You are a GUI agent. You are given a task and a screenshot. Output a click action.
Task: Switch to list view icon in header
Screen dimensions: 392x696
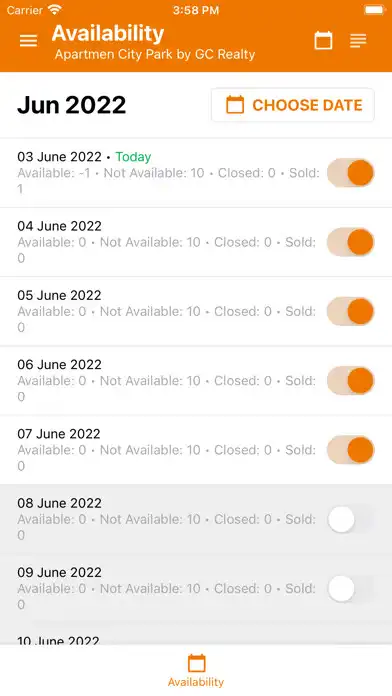(358, 40)
